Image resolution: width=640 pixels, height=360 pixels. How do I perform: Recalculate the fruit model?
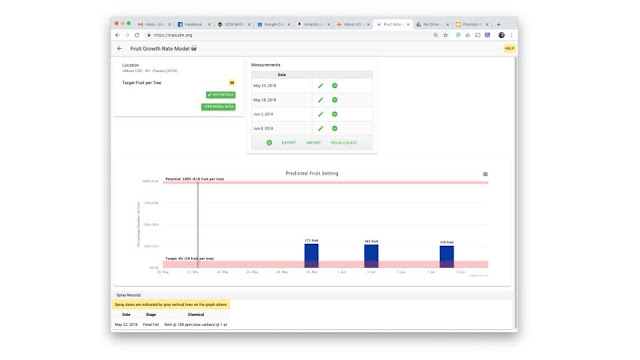344,143
